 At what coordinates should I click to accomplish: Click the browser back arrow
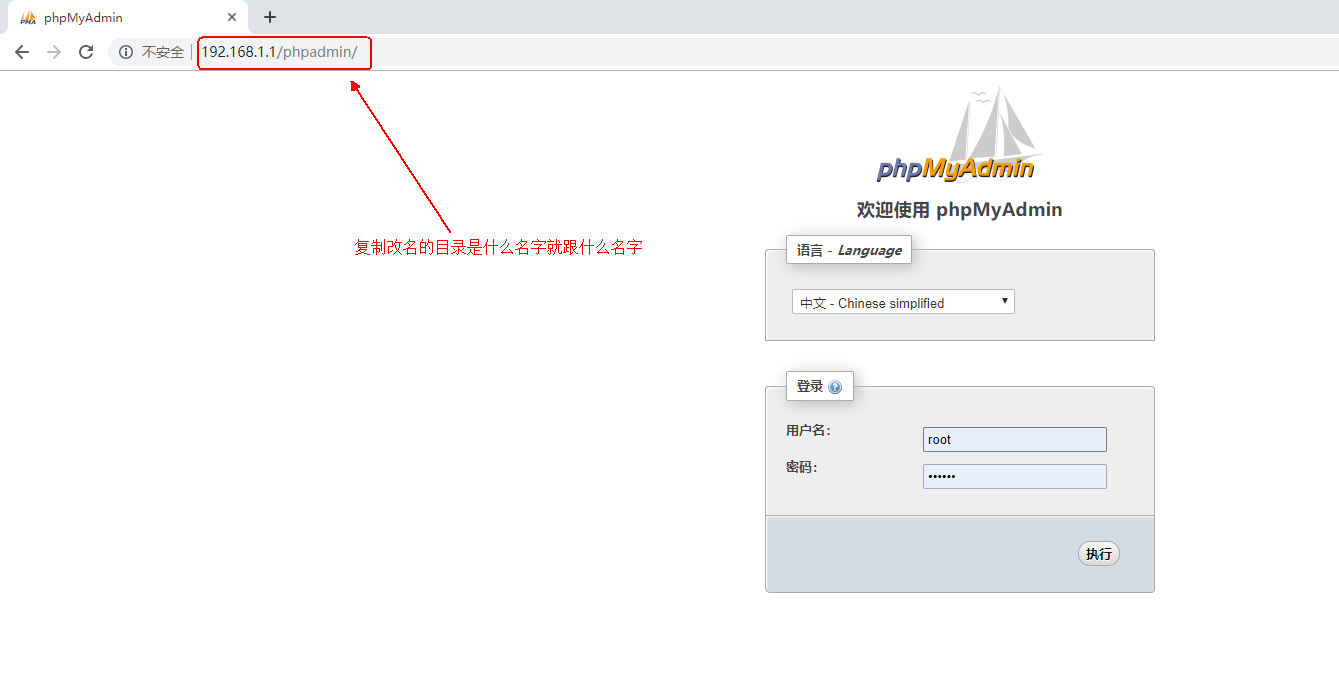point(21,52)
